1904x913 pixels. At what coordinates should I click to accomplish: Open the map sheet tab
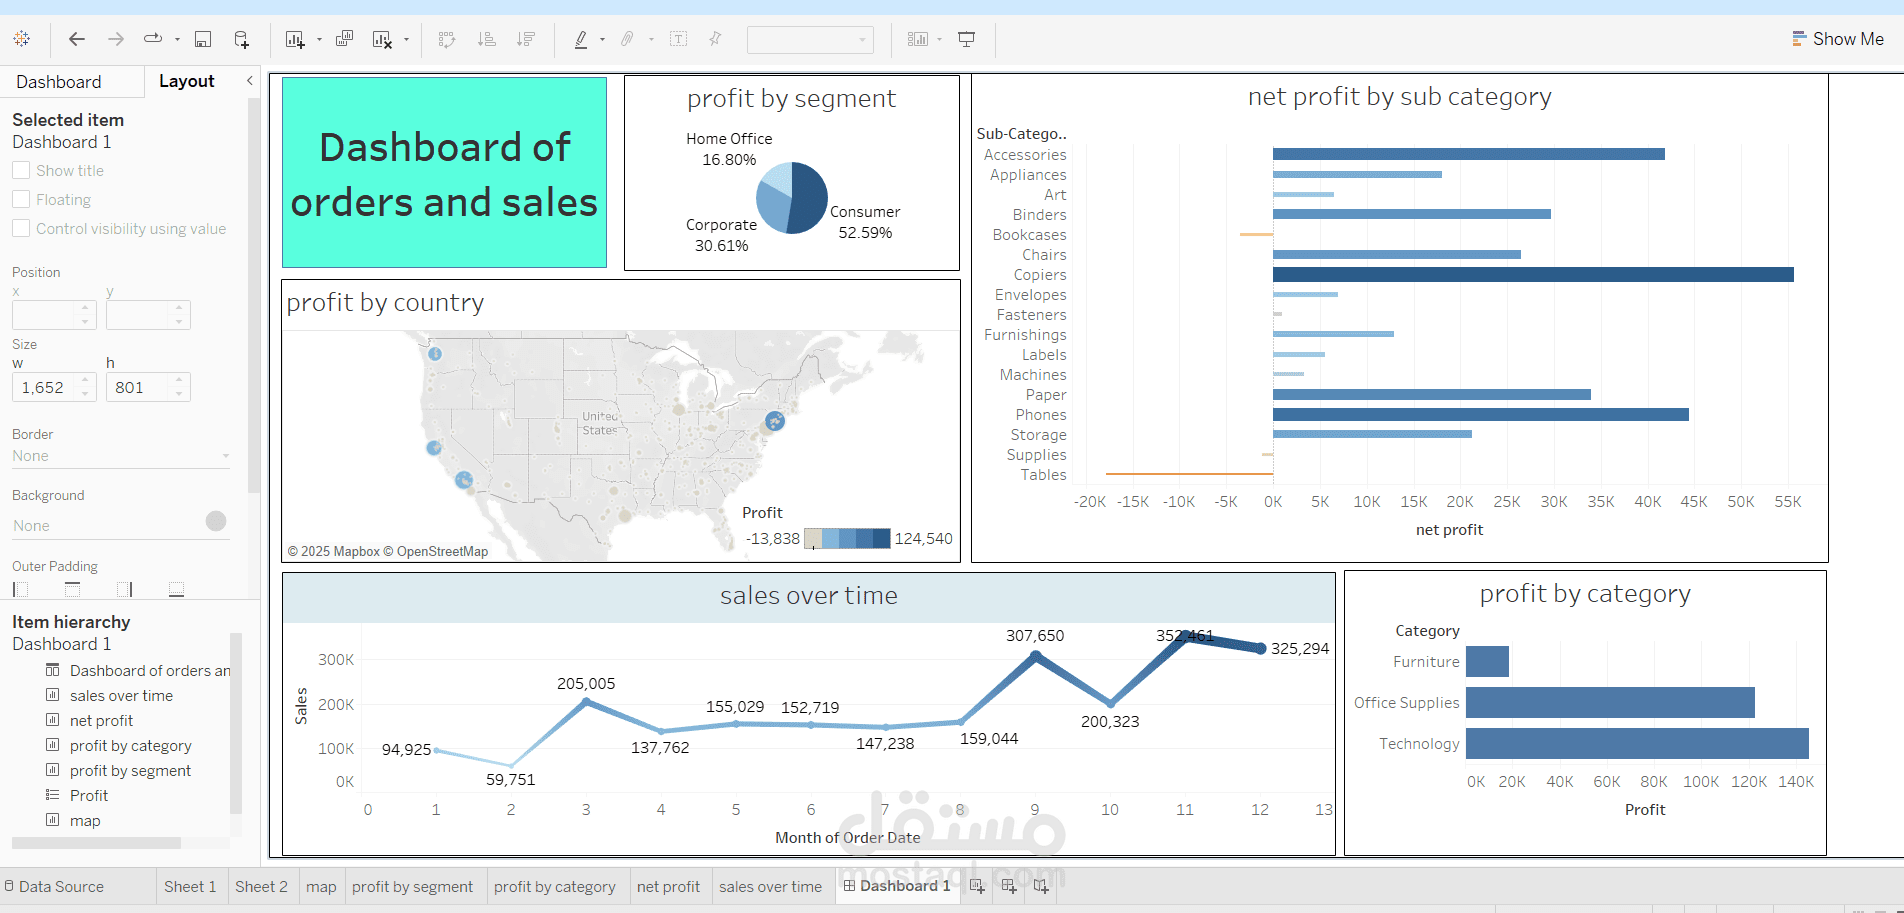[x=321, y=886]
